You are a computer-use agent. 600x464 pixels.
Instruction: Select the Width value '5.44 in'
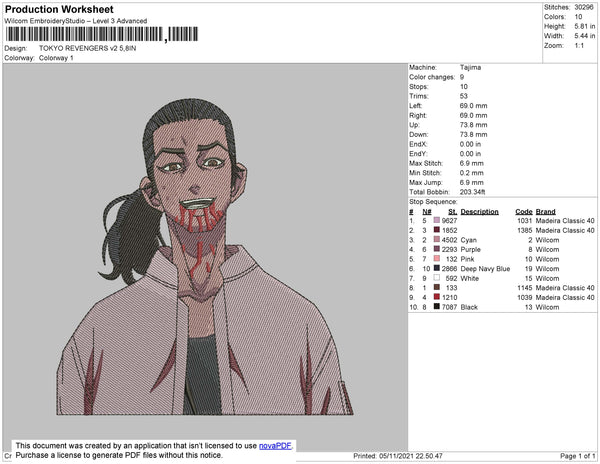pyautogui.click(x=585, y=36)
